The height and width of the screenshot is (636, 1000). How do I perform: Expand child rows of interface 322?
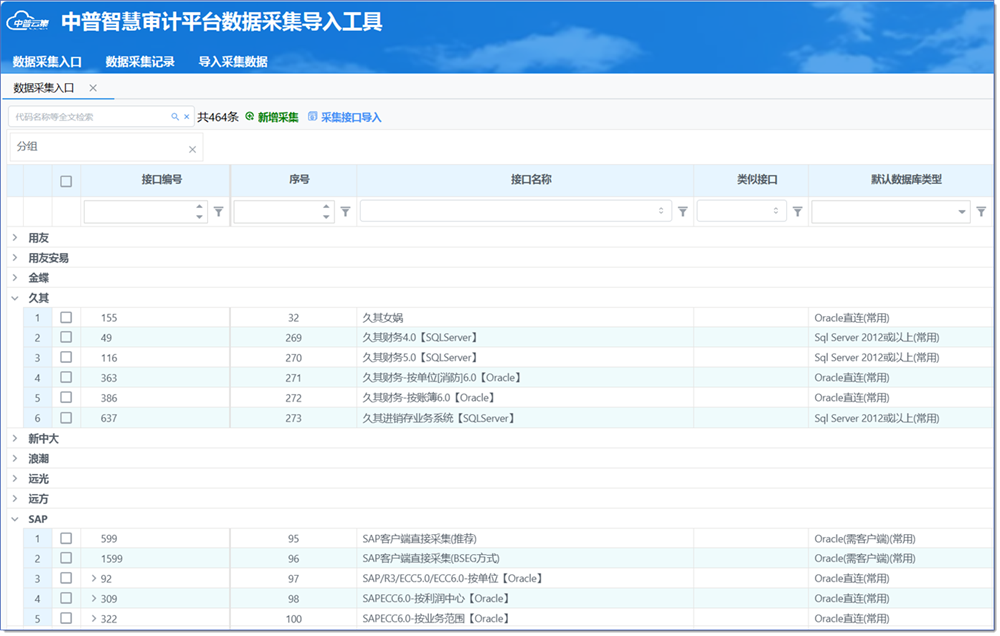[x=94, y=619]
